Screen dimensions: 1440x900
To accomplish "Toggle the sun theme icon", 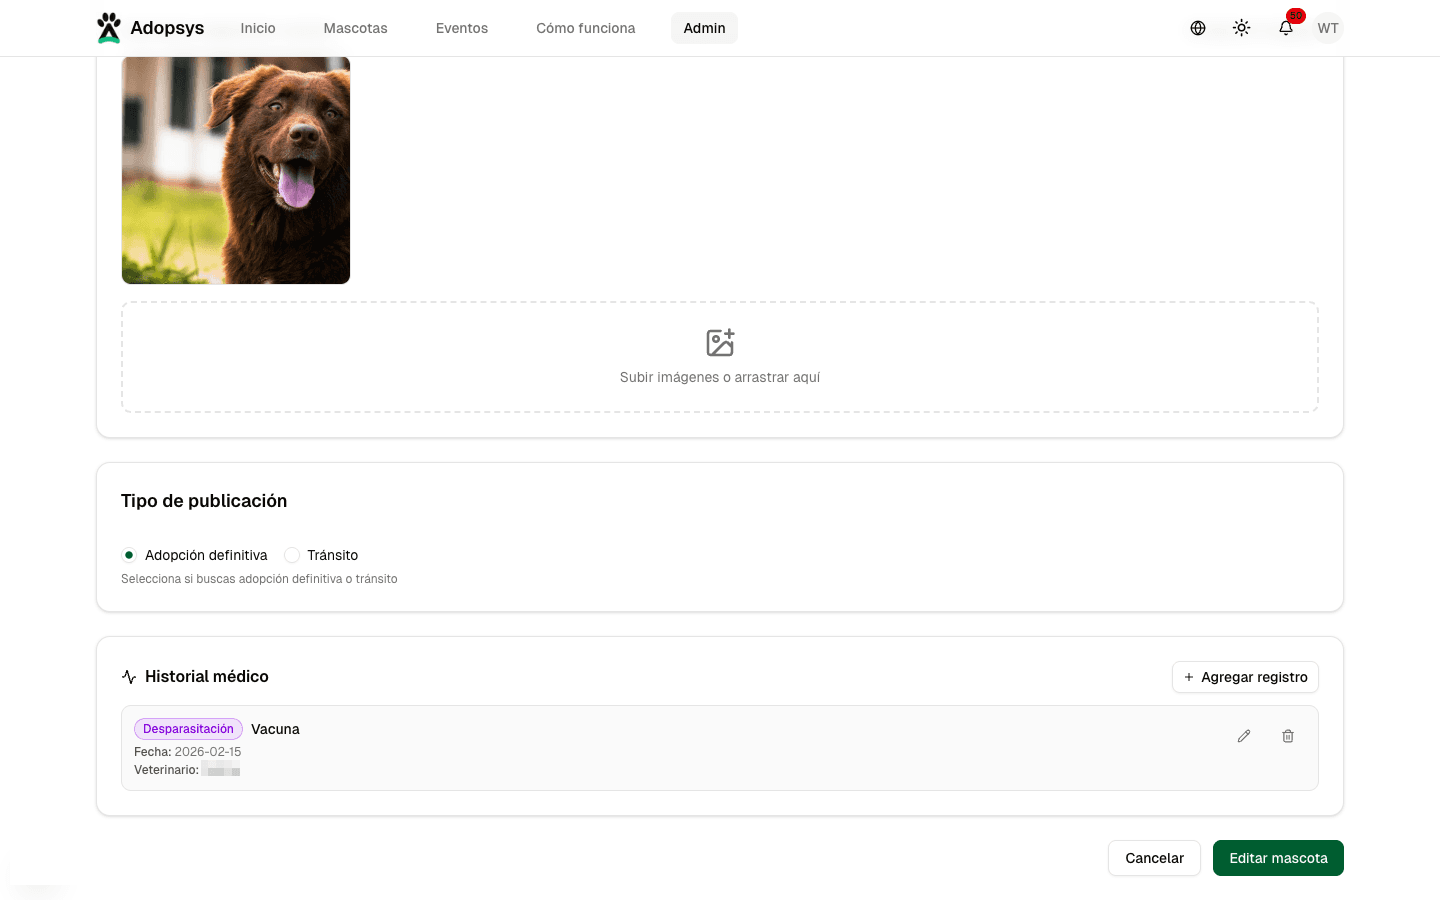I will (x=1242, y=28).
